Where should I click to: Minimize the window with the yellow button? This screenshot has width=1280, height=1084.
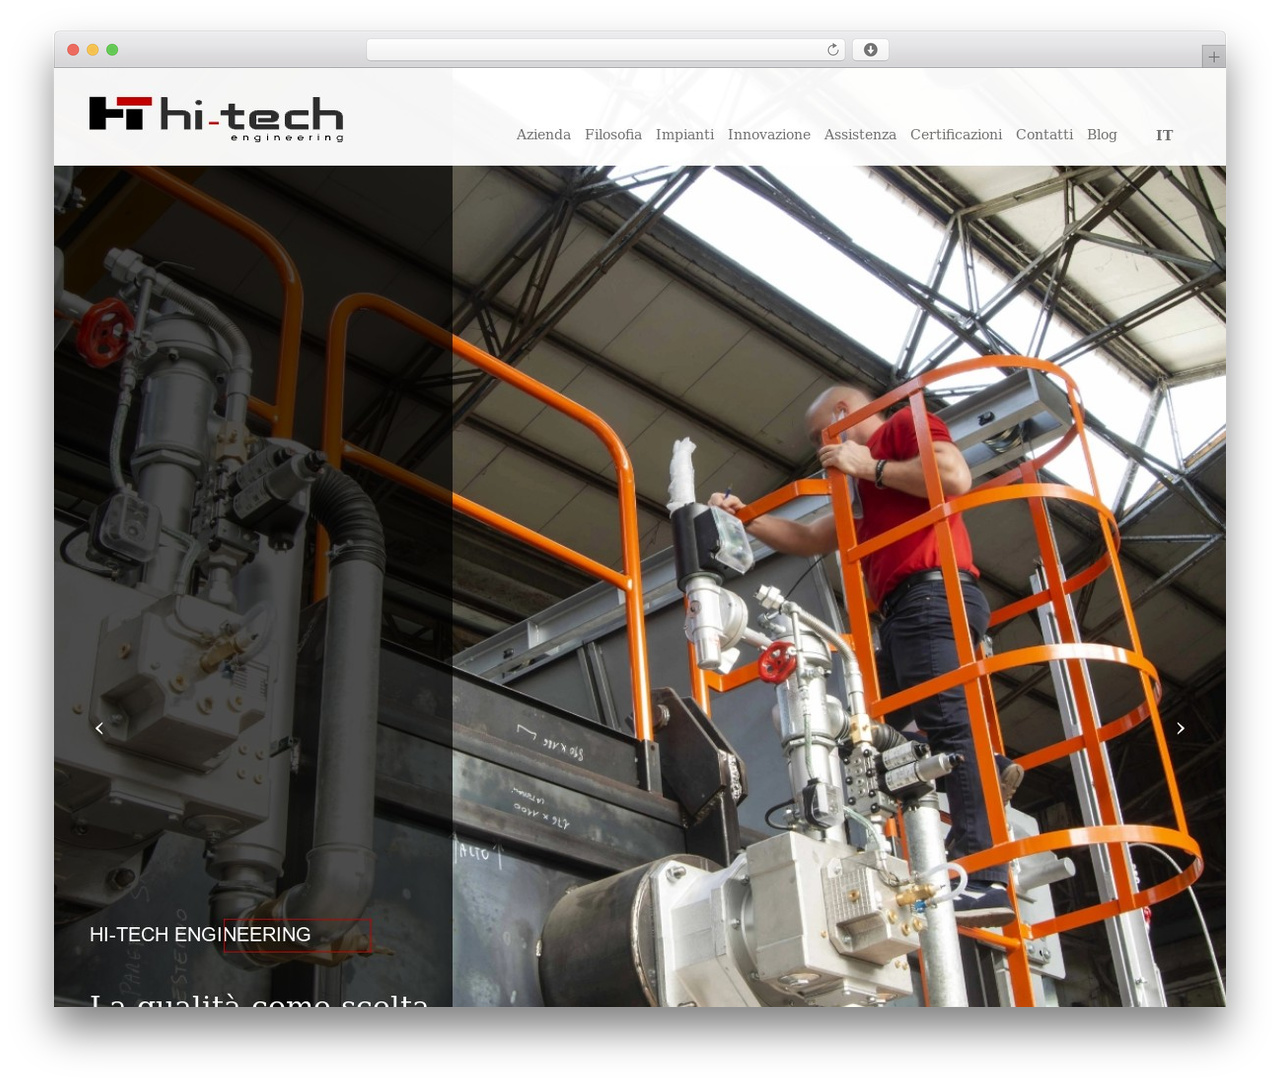pyautogui.click(x=92, y=50)
